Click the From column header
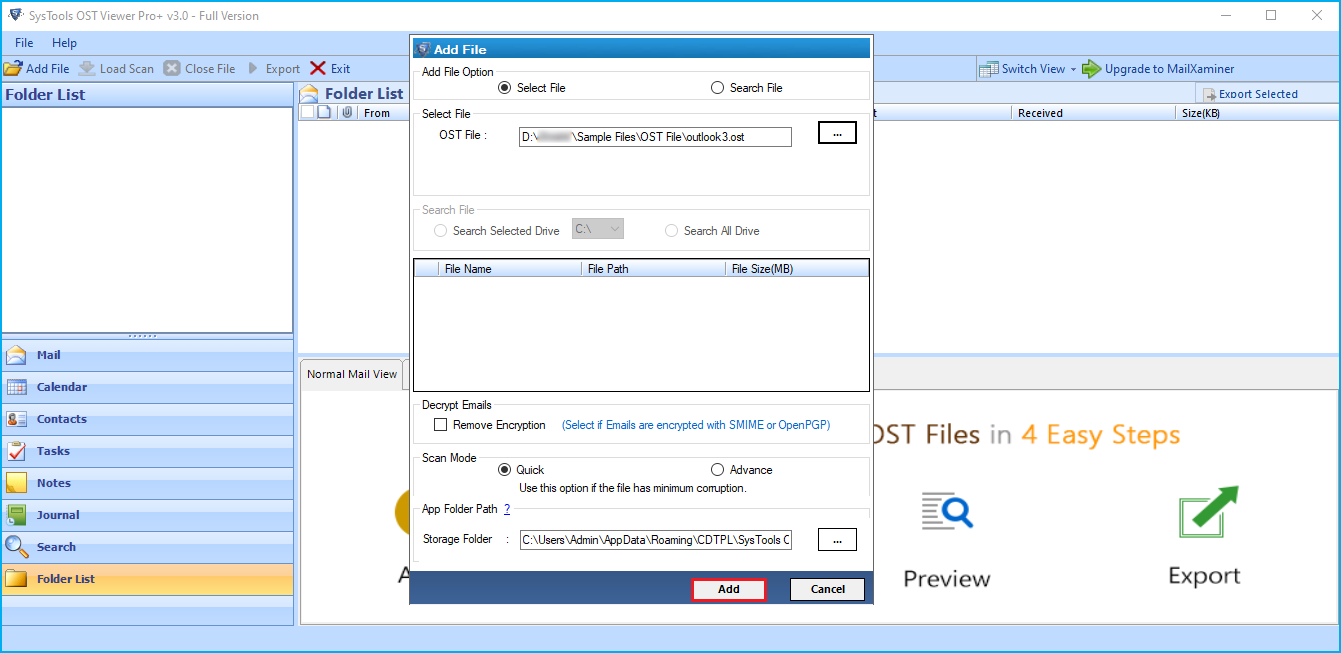 click(x=377, y=113)
